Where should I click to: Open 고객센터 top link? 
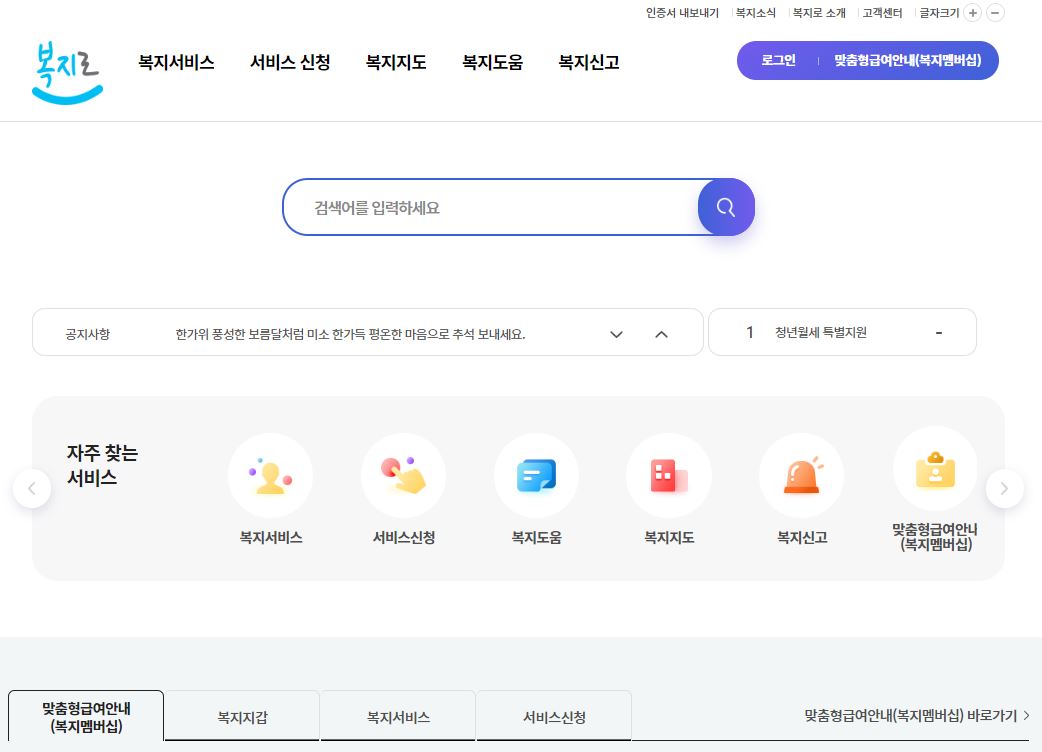coord(883,13)
